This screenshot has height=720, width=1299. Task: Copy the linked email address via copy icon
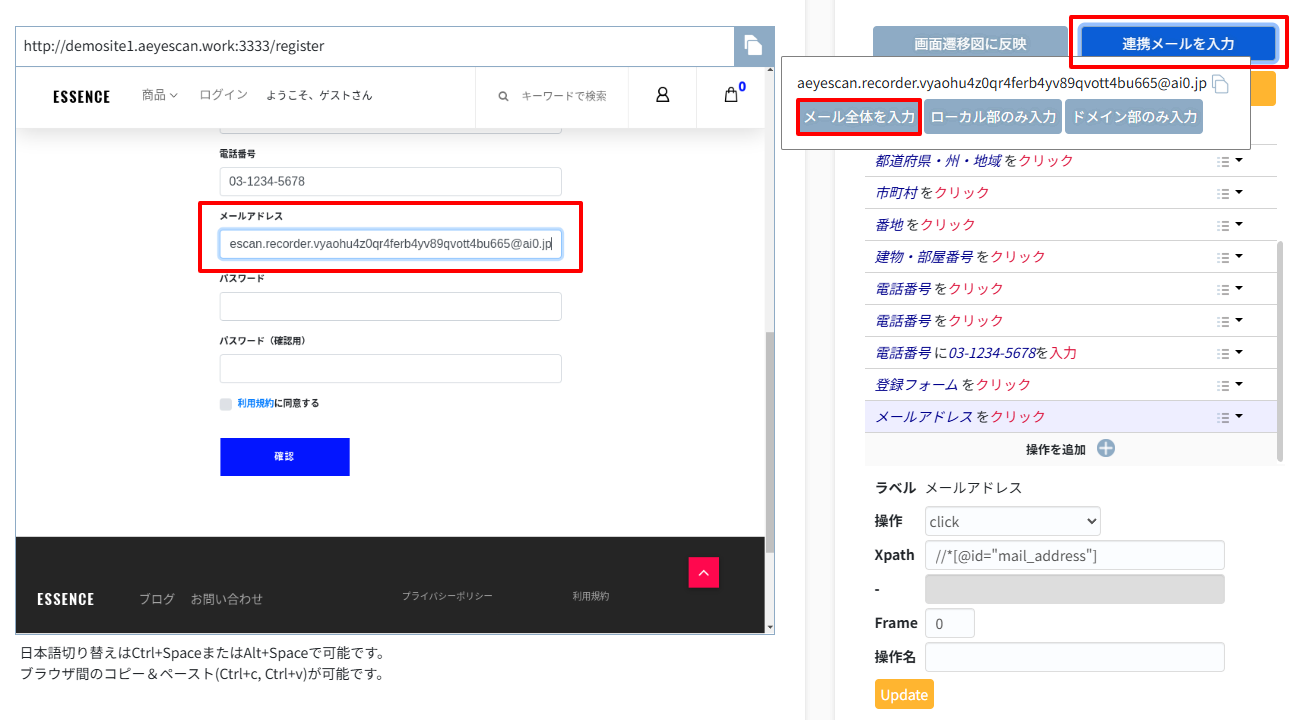(1220, 84)
